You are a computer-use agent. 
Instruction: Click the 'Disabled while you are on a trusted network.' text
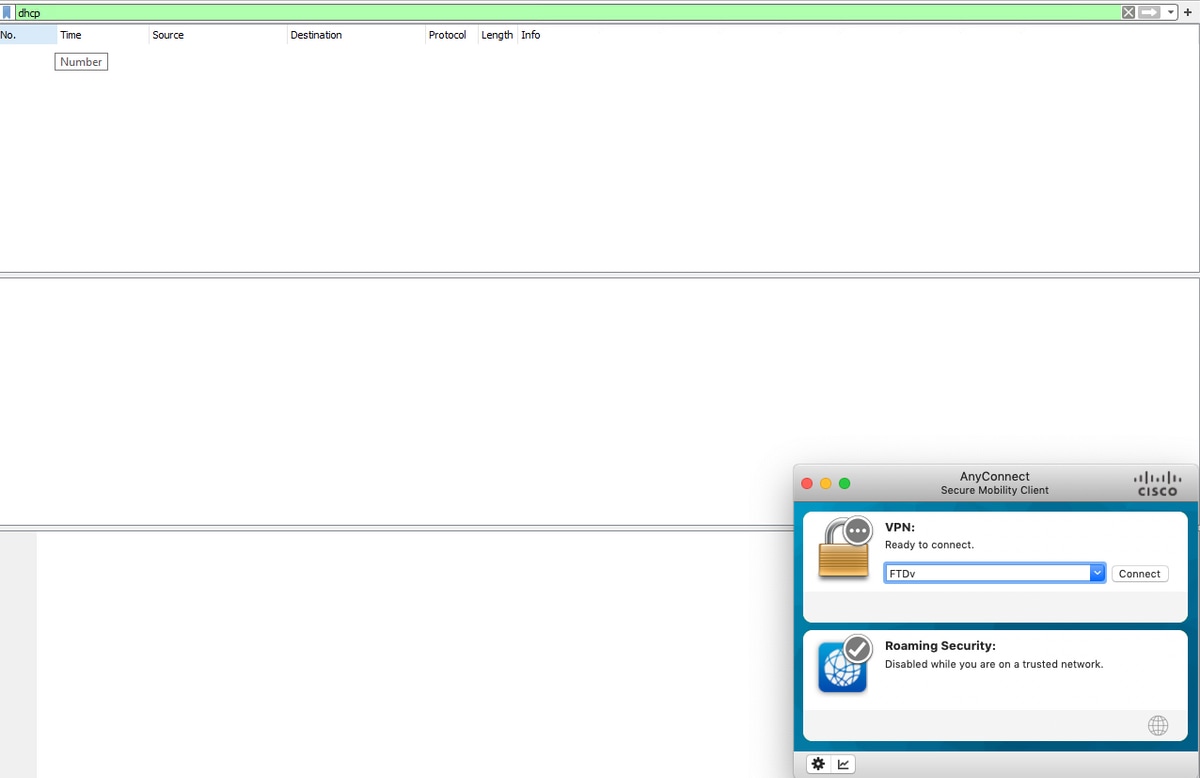tap(994, 664)
